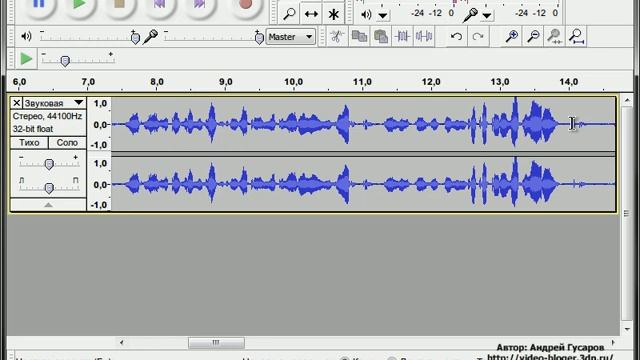Click the Trim audio icon
This screenshot has width=640, height=360.
pyautogui.click(x=402, y=36)
